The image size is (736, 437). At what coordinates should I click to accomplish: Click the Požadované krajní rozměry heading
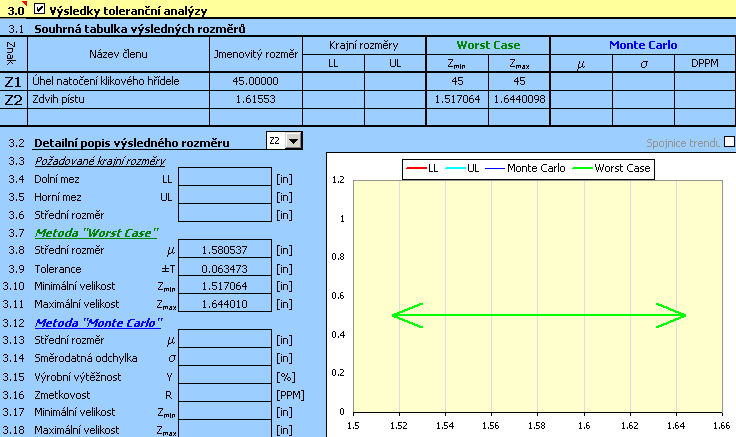coord(100,161)
